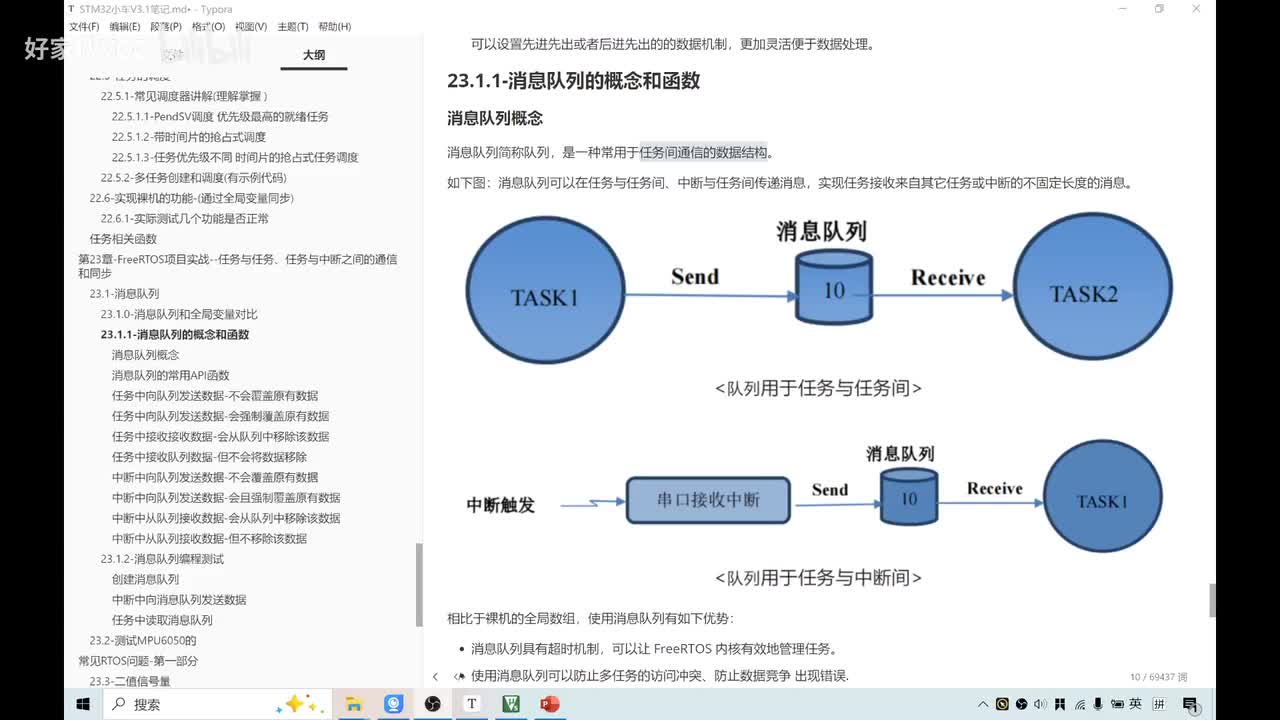Open the green spreadsheet app in taskbar
The image size is (1280, 720).
point(510,704)
